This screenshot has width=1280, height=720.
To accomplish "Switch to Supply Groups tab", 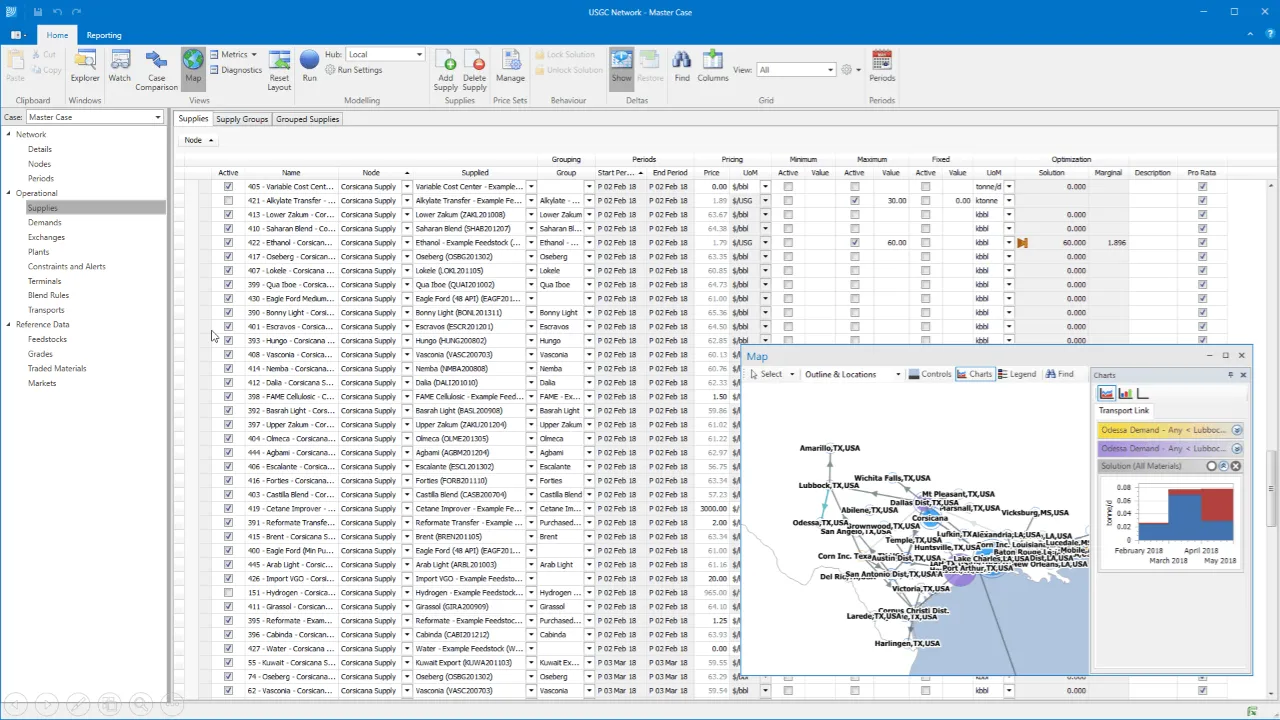I will [x=242, y=119].
